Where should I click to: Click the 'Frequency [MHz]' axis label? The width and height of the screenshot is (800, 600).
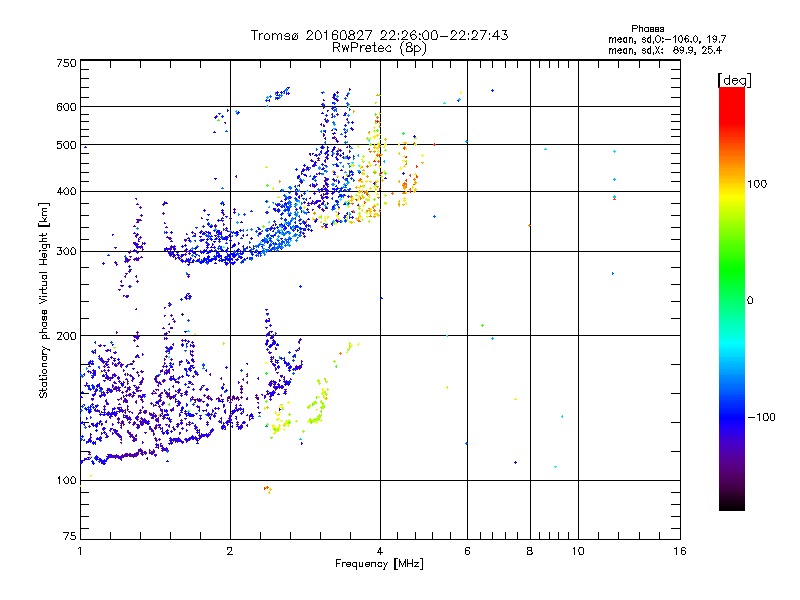[x=379, y=564]
